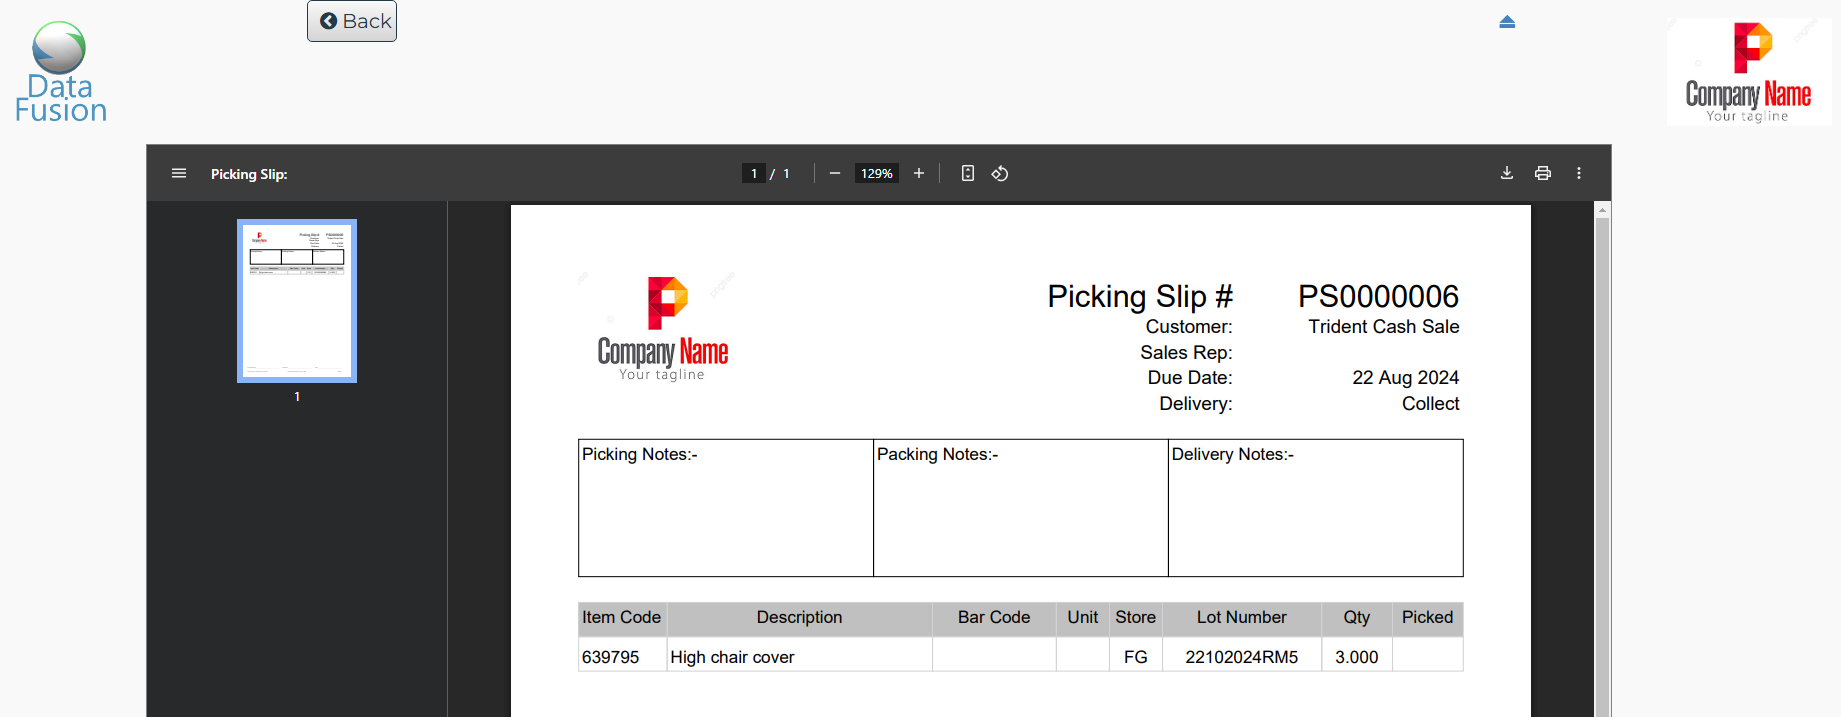
Task: Click the rotate counterclockwise icon
Action: [1000, 173]
